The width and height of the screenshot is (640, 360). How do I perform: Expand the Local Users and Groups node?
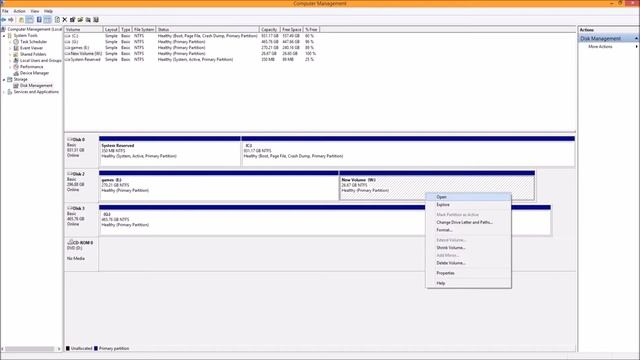pyautogui.click(x=10, y=60)
